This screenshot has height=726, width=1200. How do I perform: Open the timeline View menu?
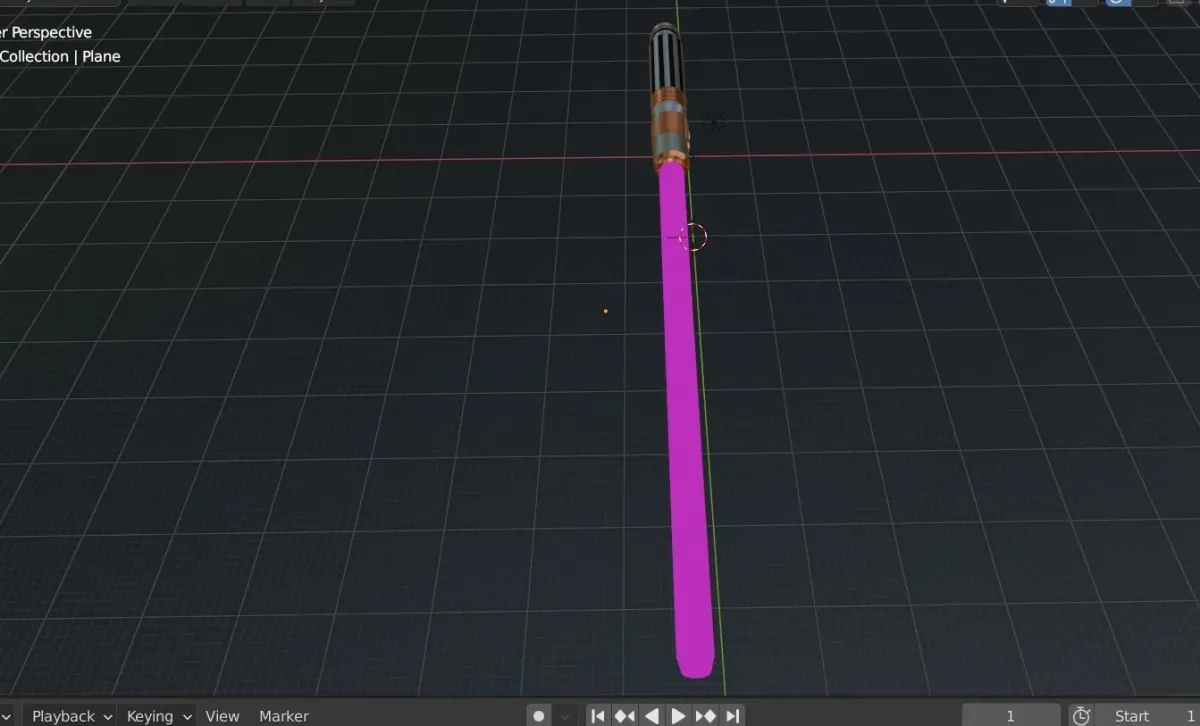222,715
